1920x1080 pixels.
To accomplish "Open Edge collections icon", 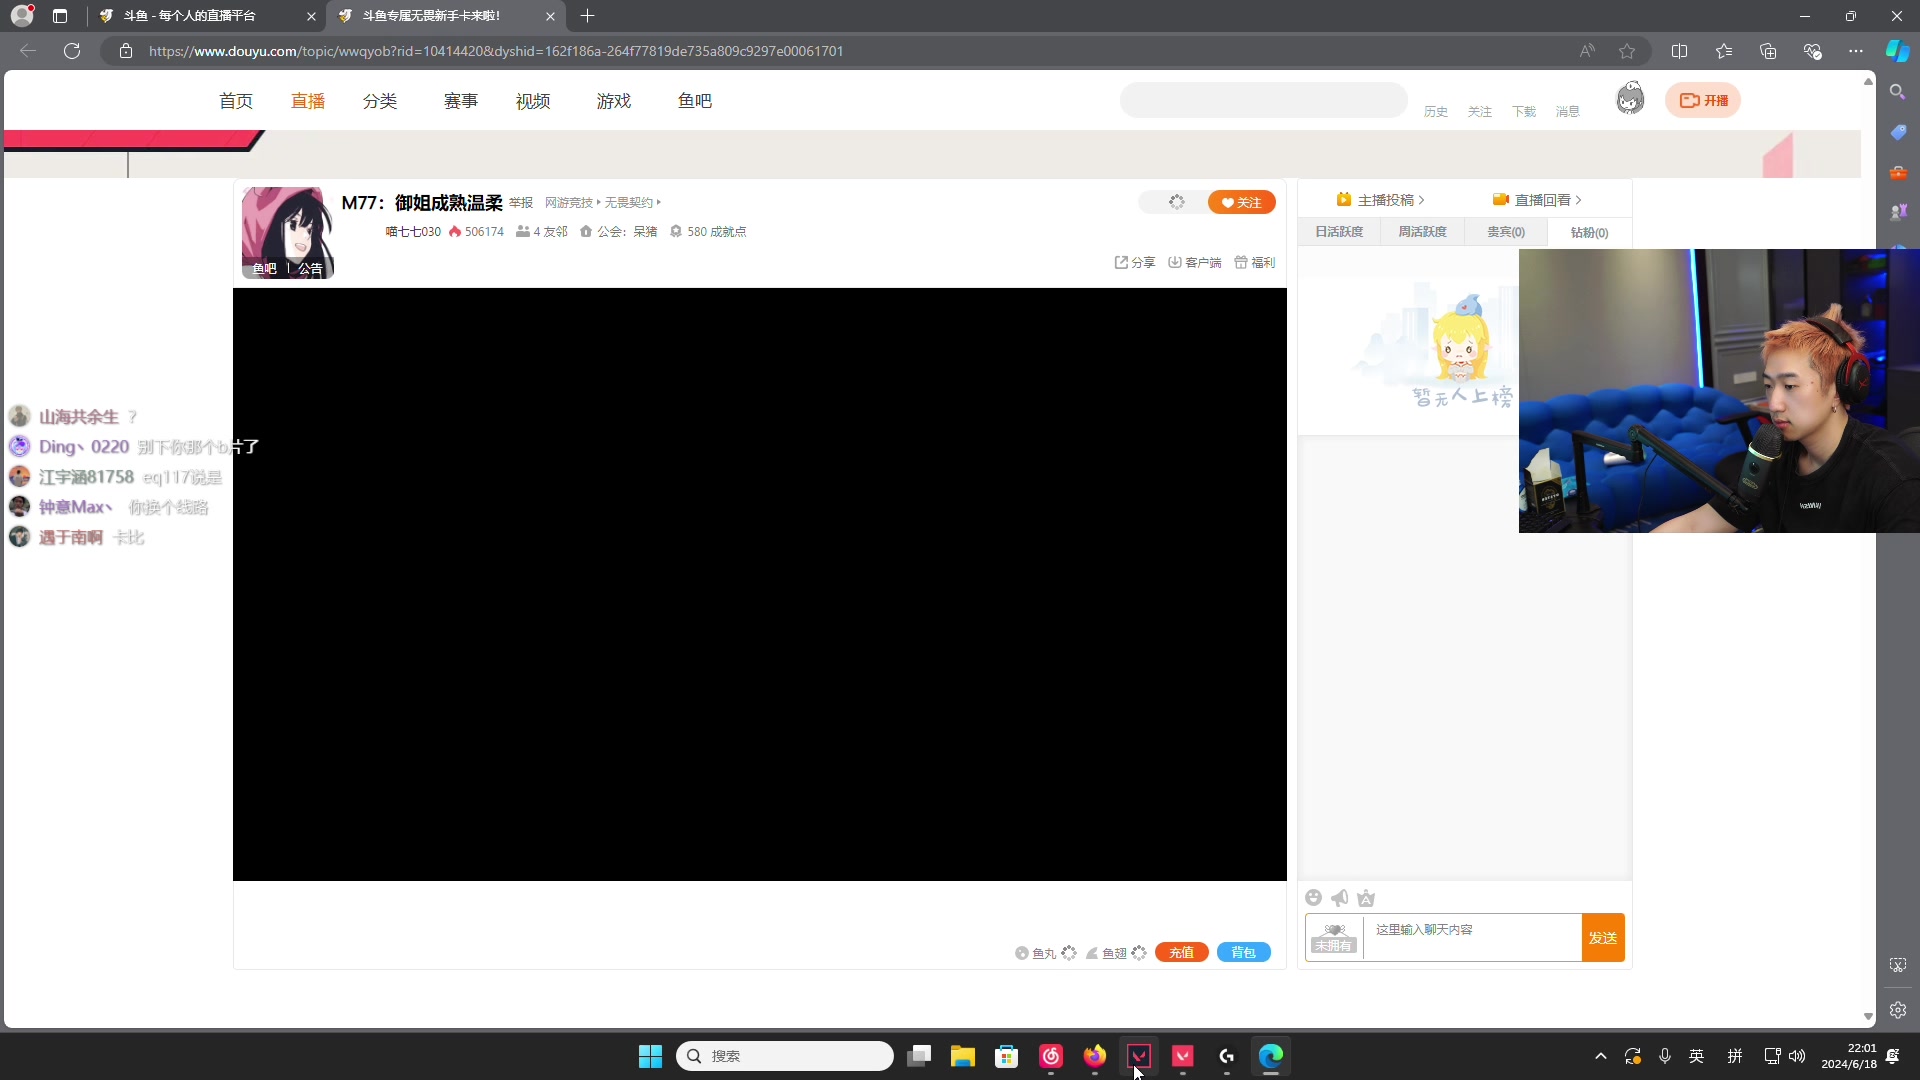I will (x=1767, y=51).
